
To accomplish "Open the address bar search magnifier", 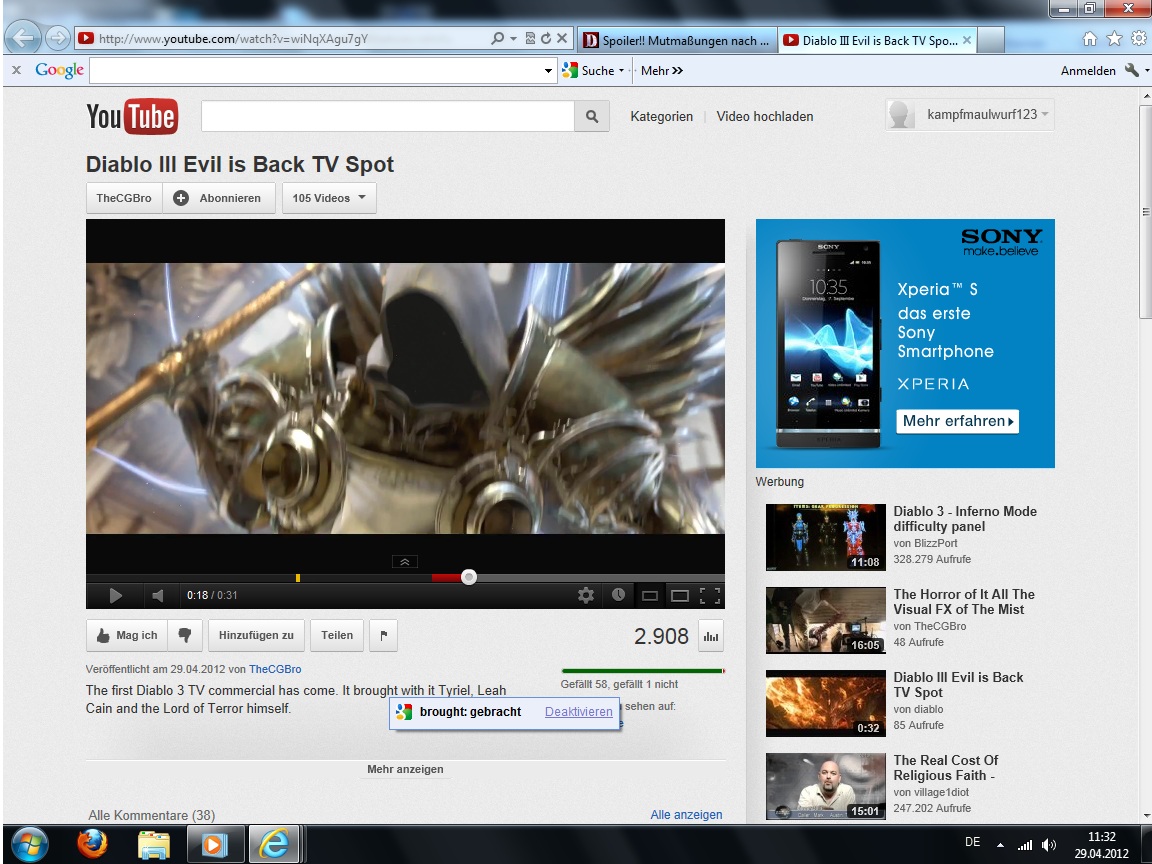I will 497,39.
